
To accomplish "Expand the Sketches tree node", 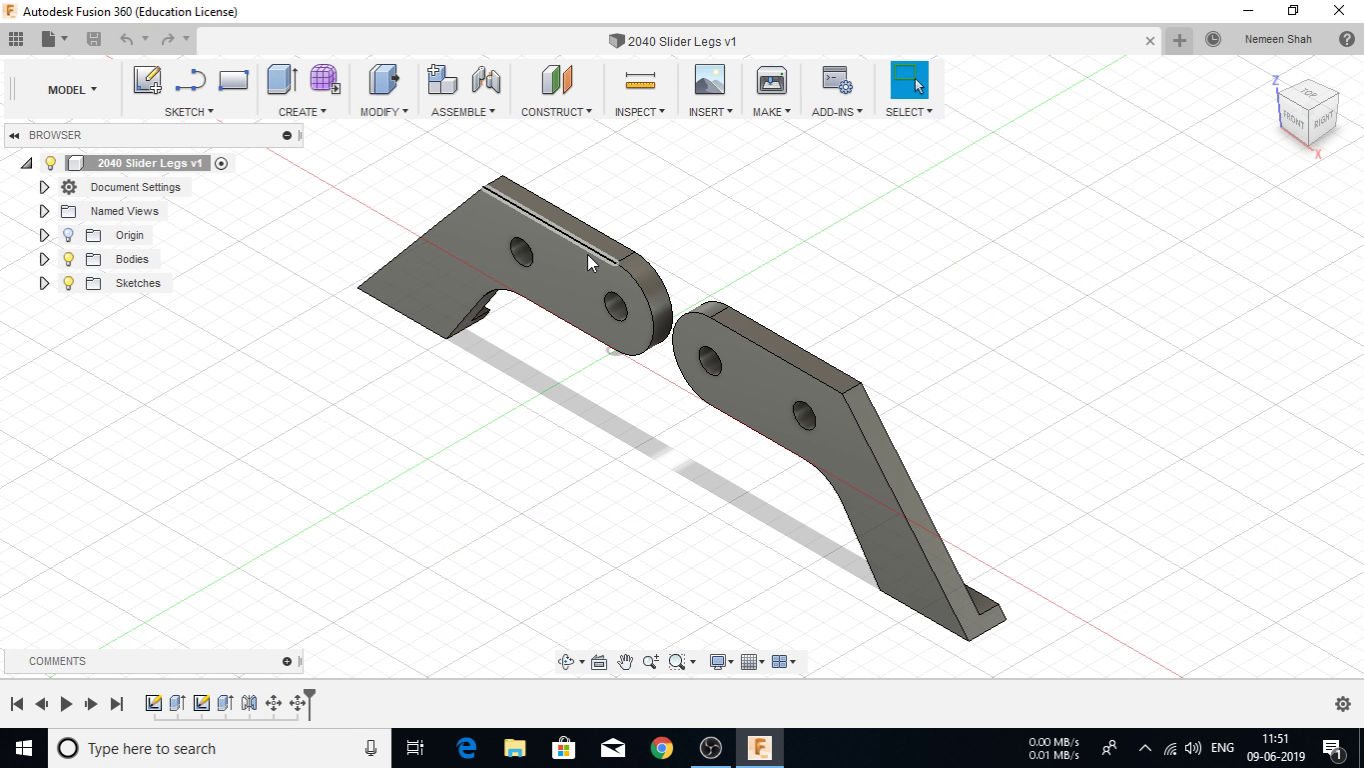I will point(44,283).
